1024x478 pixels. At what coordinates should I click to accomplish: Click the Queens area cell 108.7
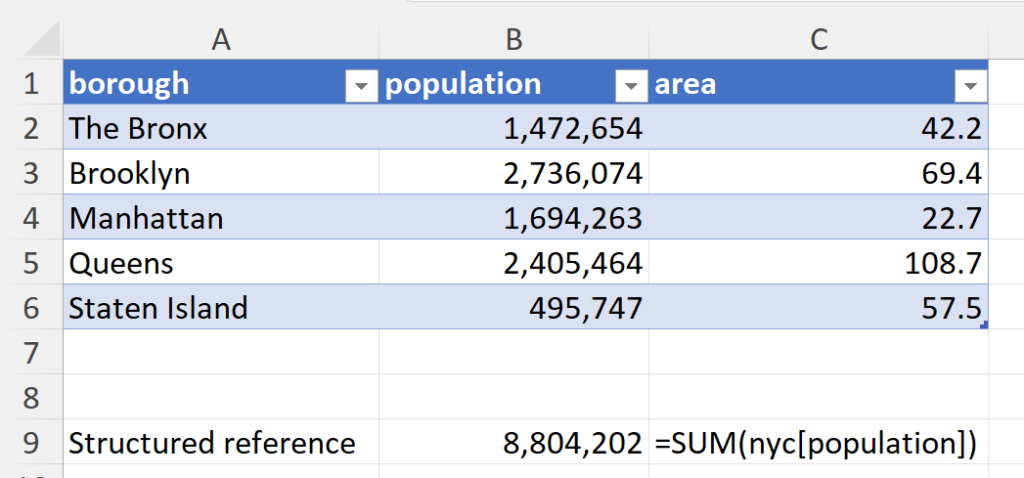coord(818,263)
